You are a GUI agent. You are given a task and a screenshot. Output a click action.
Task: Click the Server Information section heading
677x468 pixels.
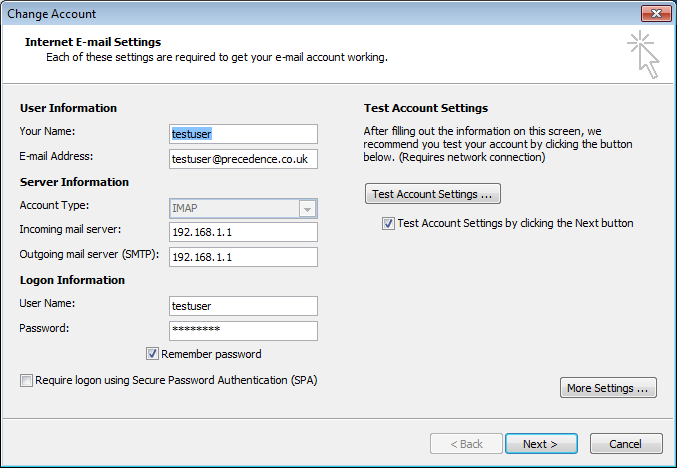click(74, 182)
